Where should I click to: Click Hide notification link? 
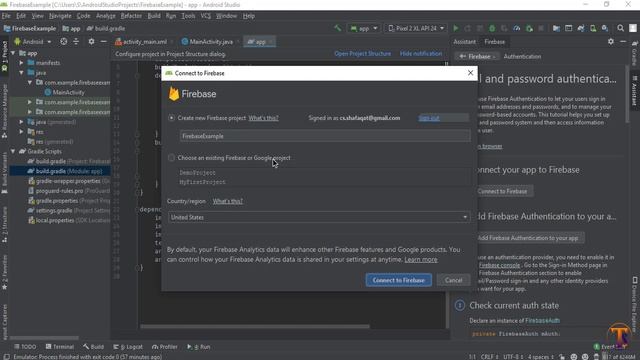pyautogui.click(x=421, y=53)
